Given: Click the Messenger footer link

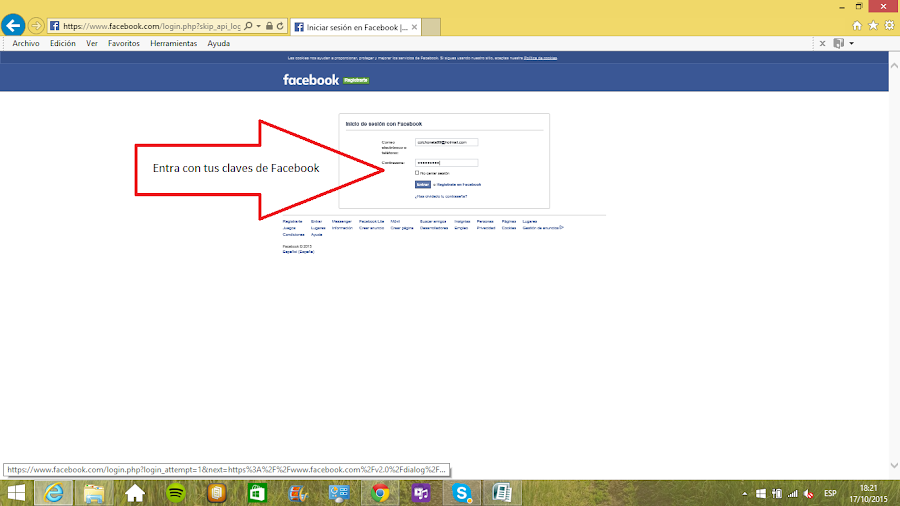Looking at the screenshot, I should [342, 221].
